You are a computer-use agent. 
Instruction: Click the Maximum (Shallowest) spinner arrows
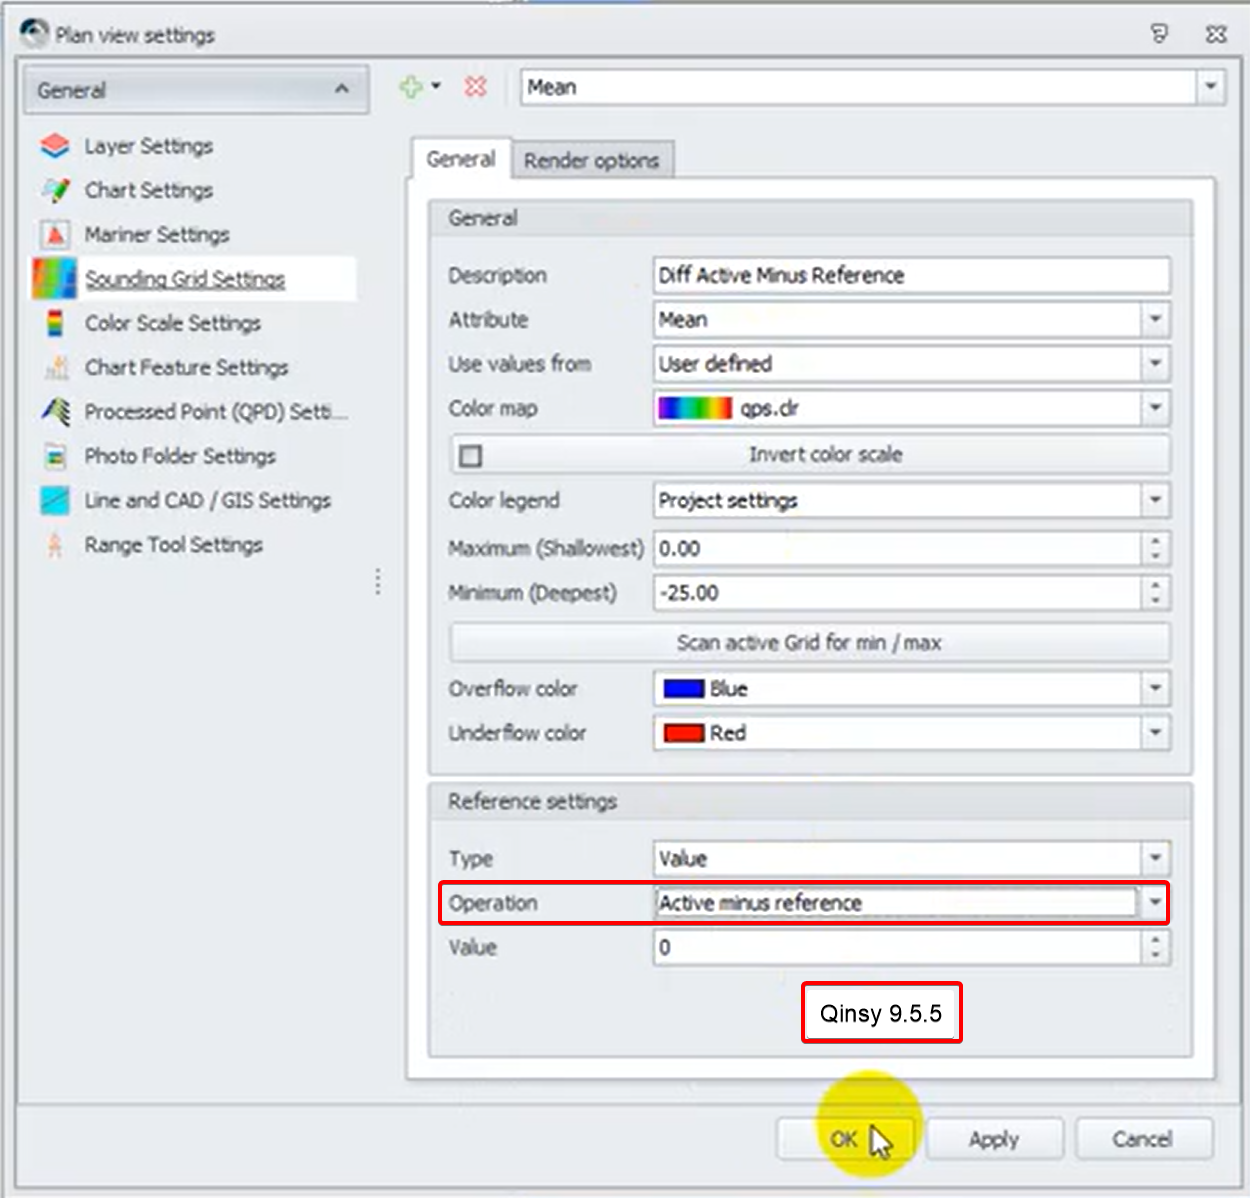coord(1155,548)
